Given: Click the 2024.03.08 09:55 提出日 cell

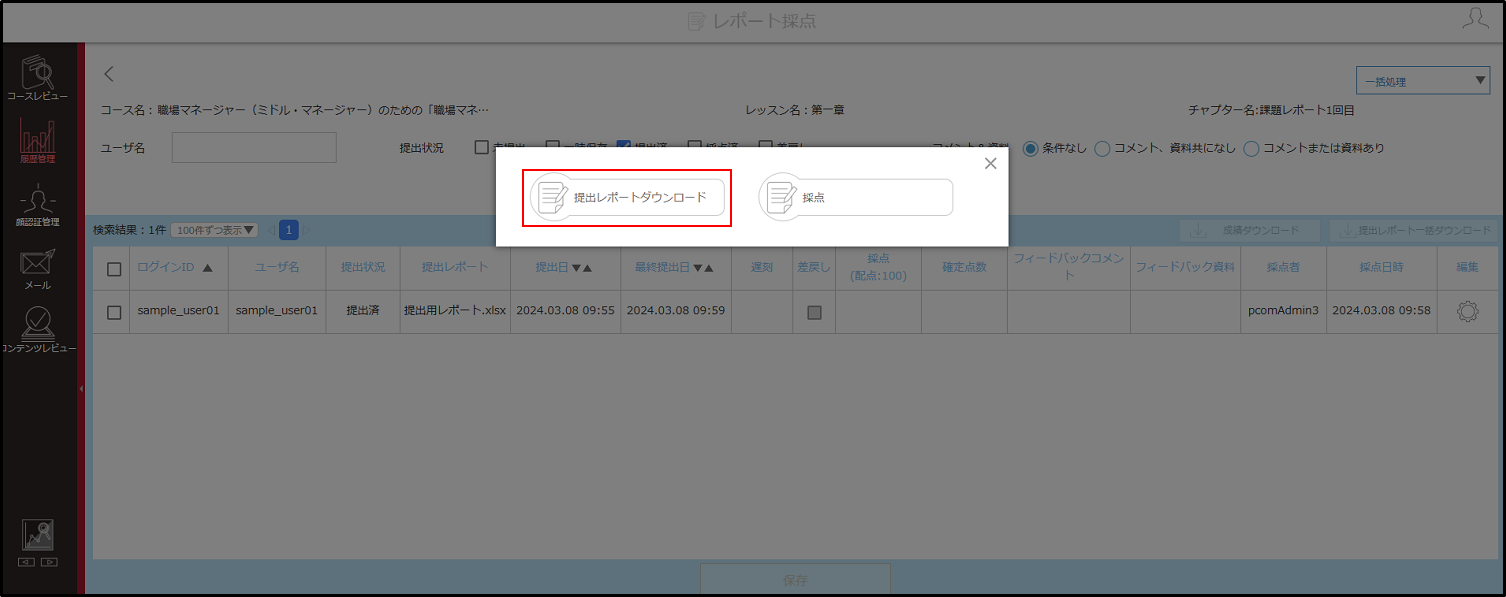Looking at the screenshot, I should pyautogui.click(x=565, y=311).
